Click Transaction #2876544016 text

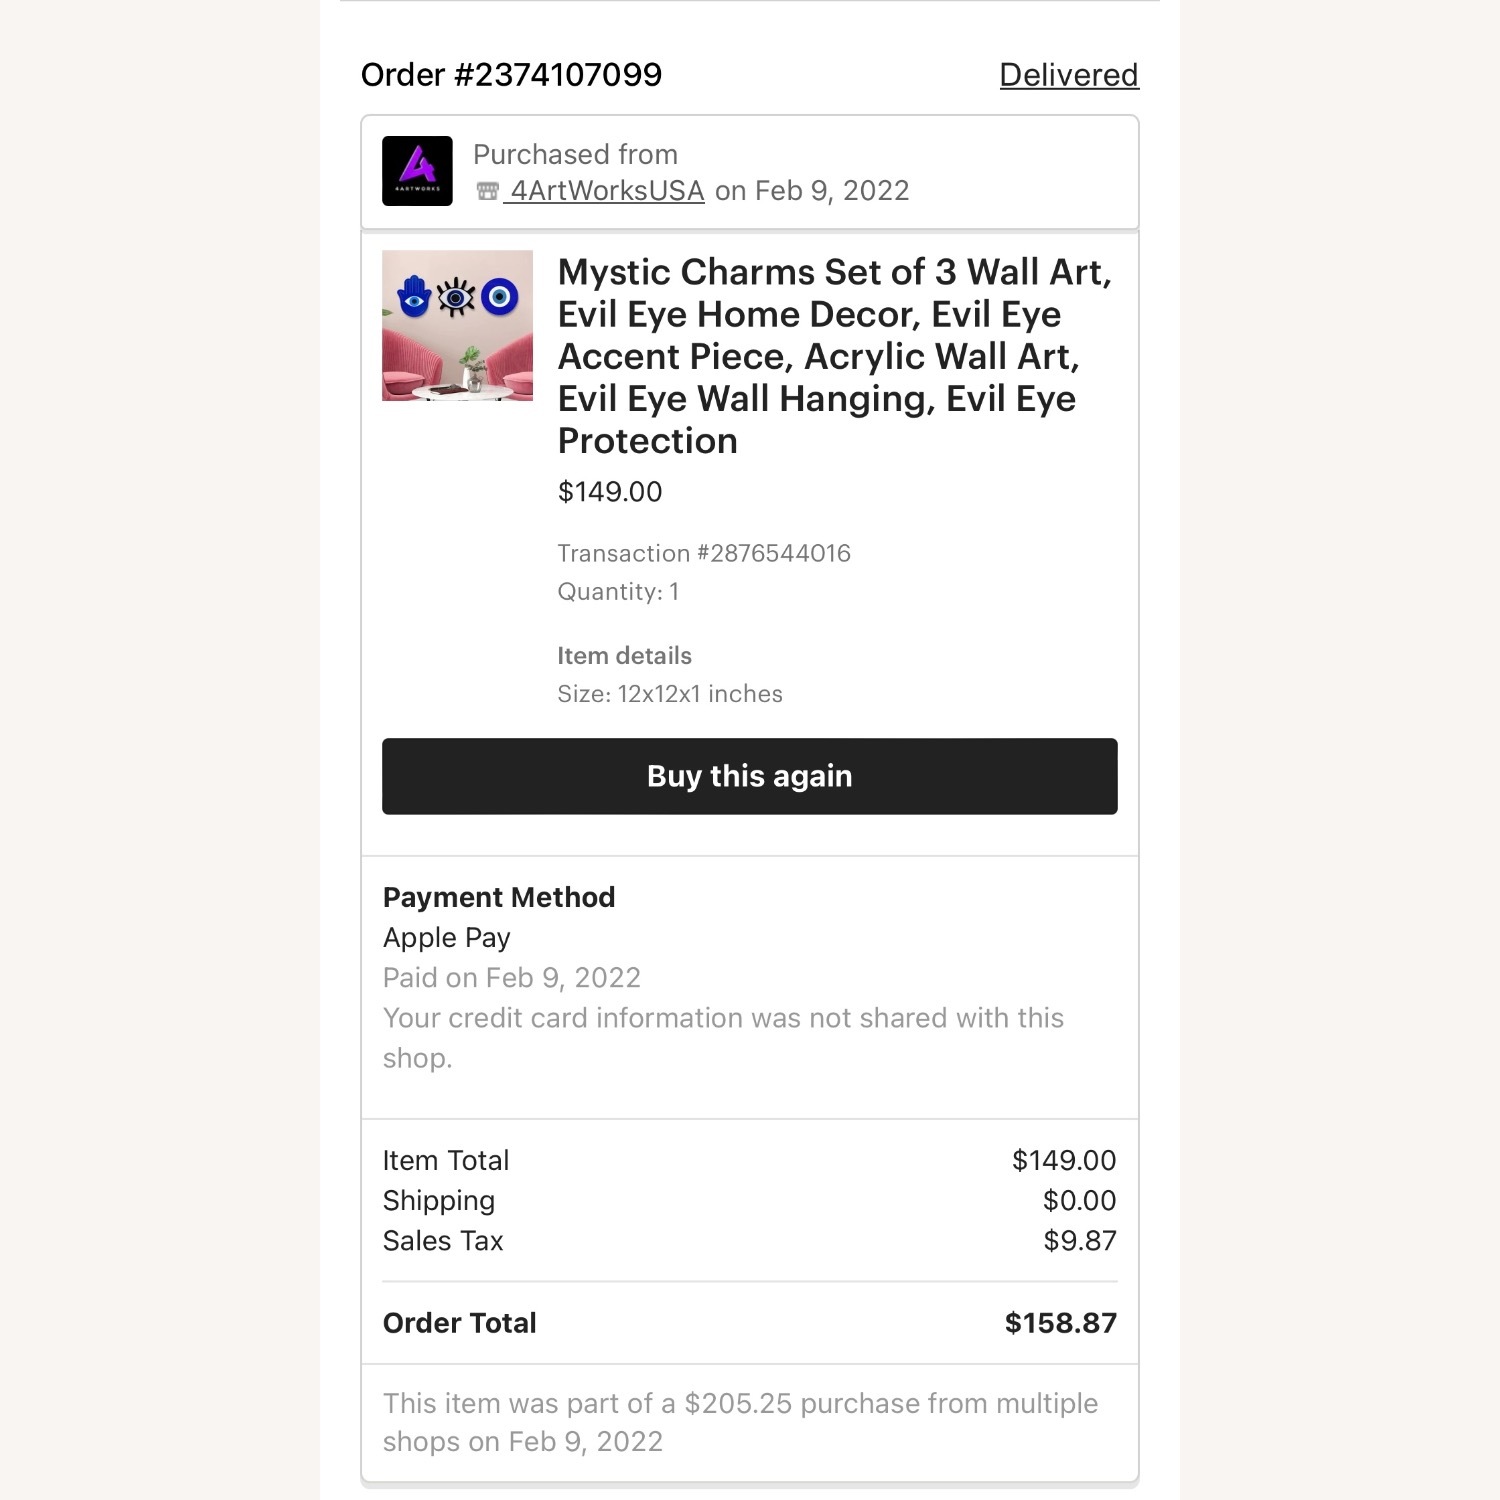[704, 554]
